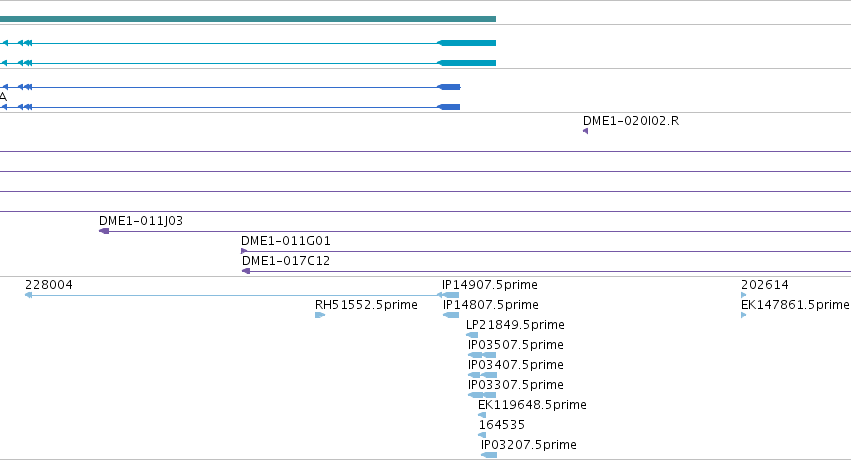Click the IP03207.5prime feature glyph
Viewport: 851px width, 460px height.
coord(488,455)
